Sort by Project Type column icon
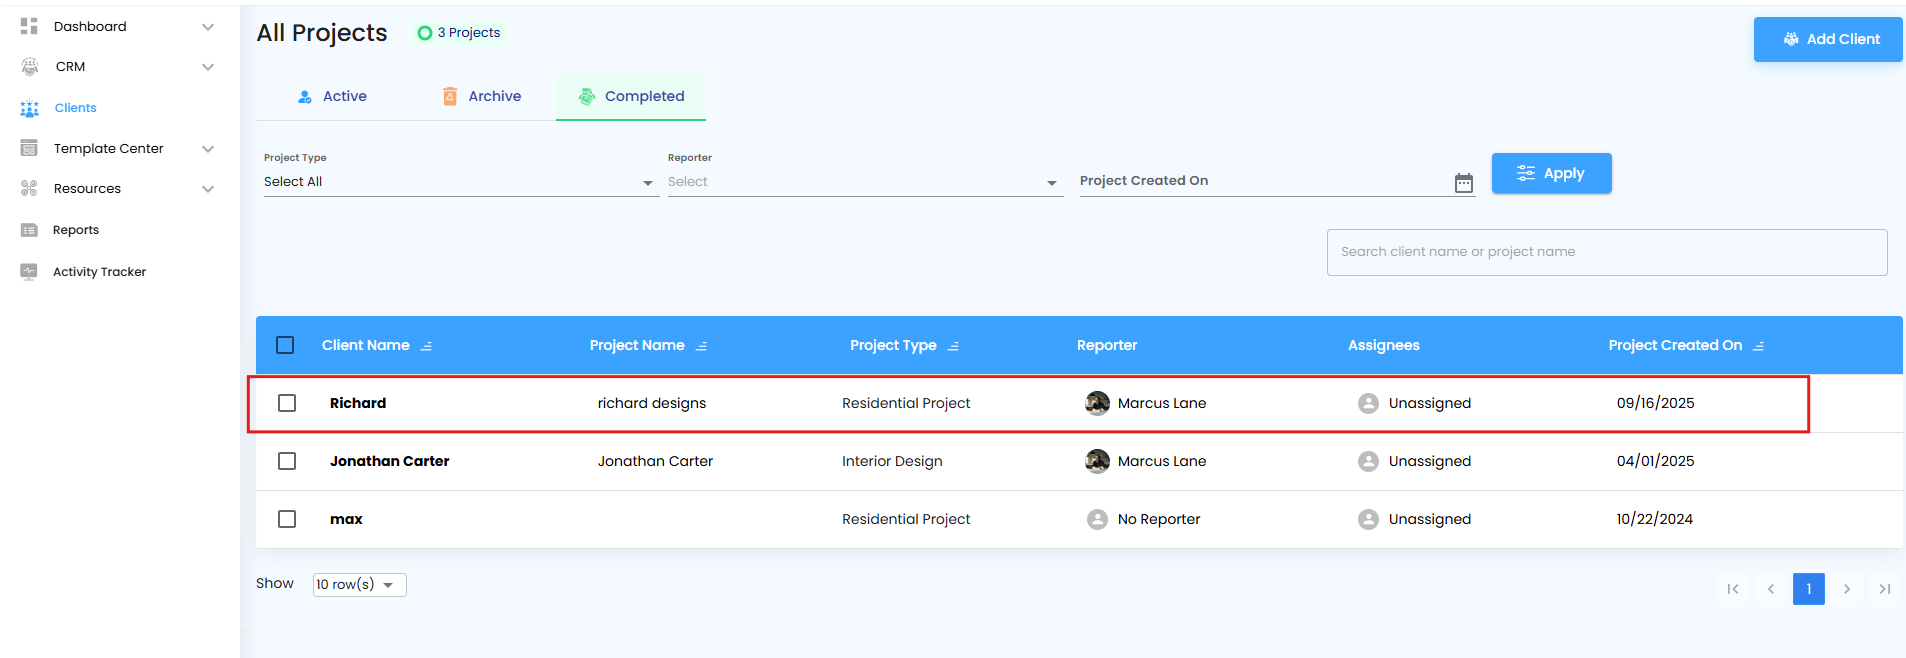 pos(954,346)
